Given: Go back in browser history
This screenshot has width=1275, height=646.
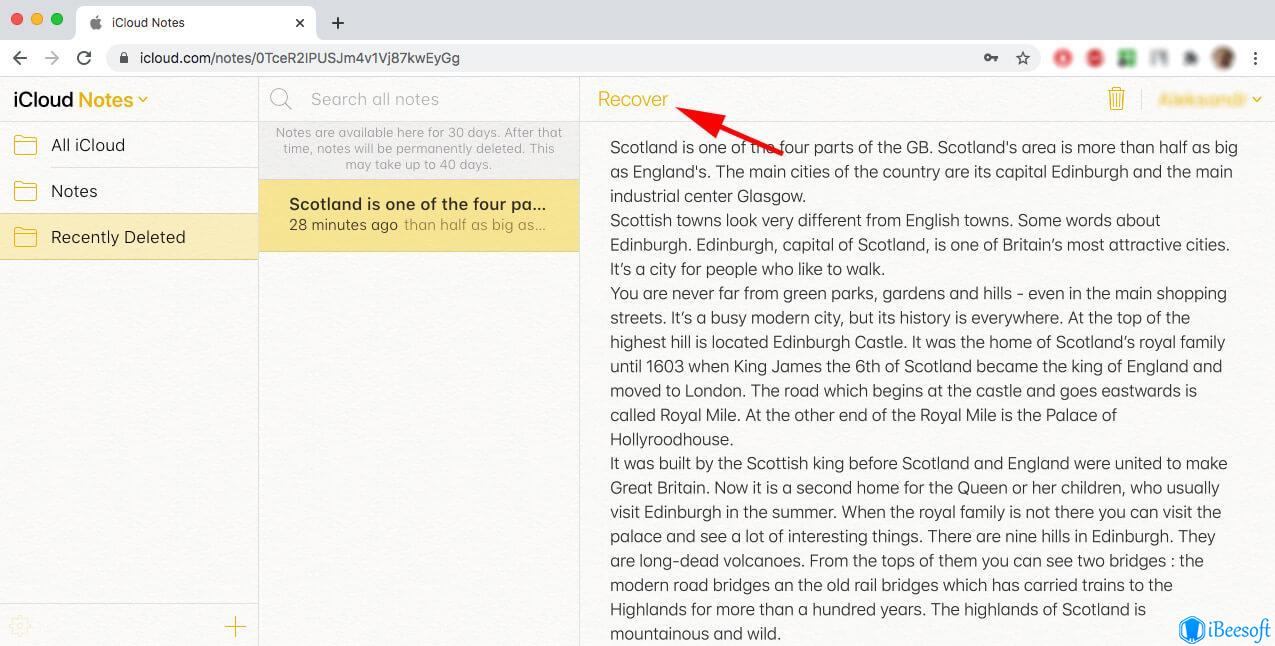Looking at the screenshot, I should [20, 58].
